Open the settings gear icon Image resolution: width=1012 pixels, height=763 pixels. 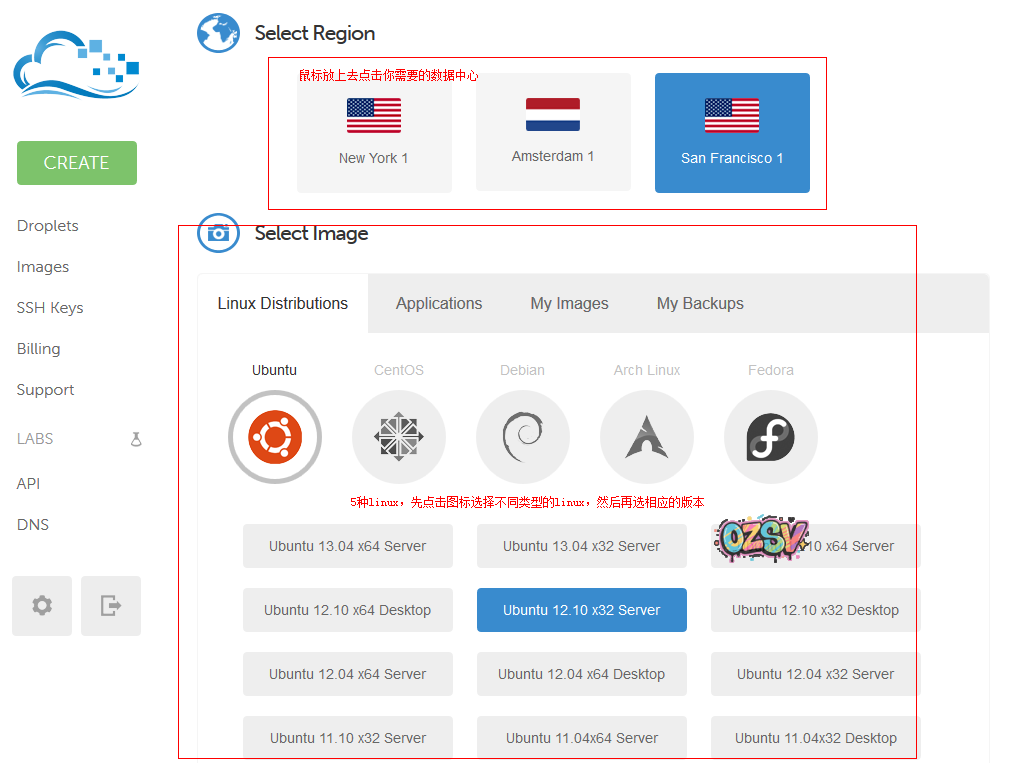(x=41, y=605)
